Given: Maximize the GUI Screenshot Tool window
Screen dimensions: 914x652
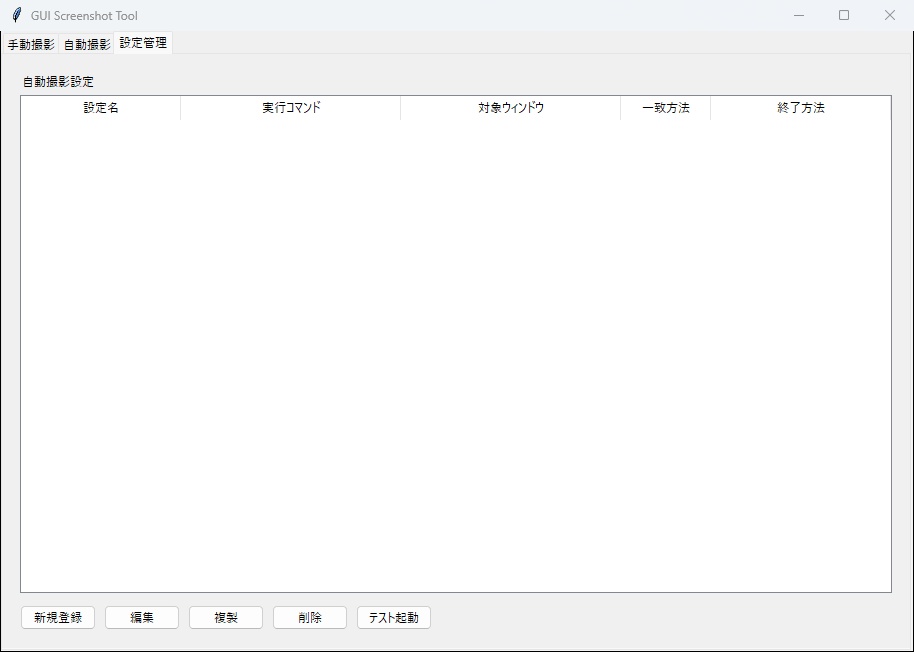Looking at the screenshot, I should 844,15.
